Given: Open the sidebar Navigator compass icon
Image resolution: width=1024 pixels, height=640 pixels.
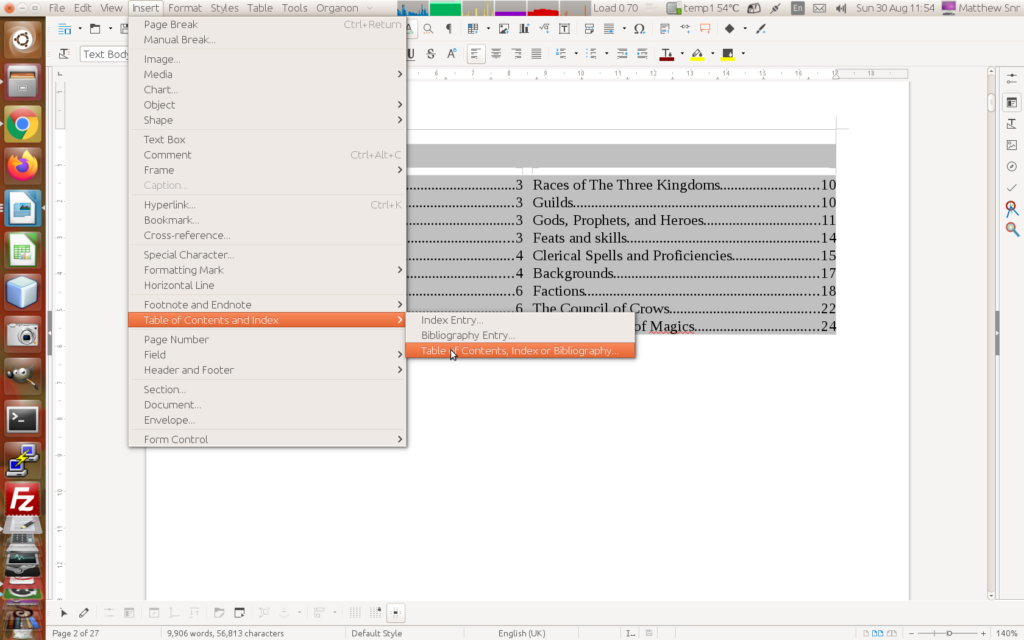Looking at the screenshot, I should 1011,166.
